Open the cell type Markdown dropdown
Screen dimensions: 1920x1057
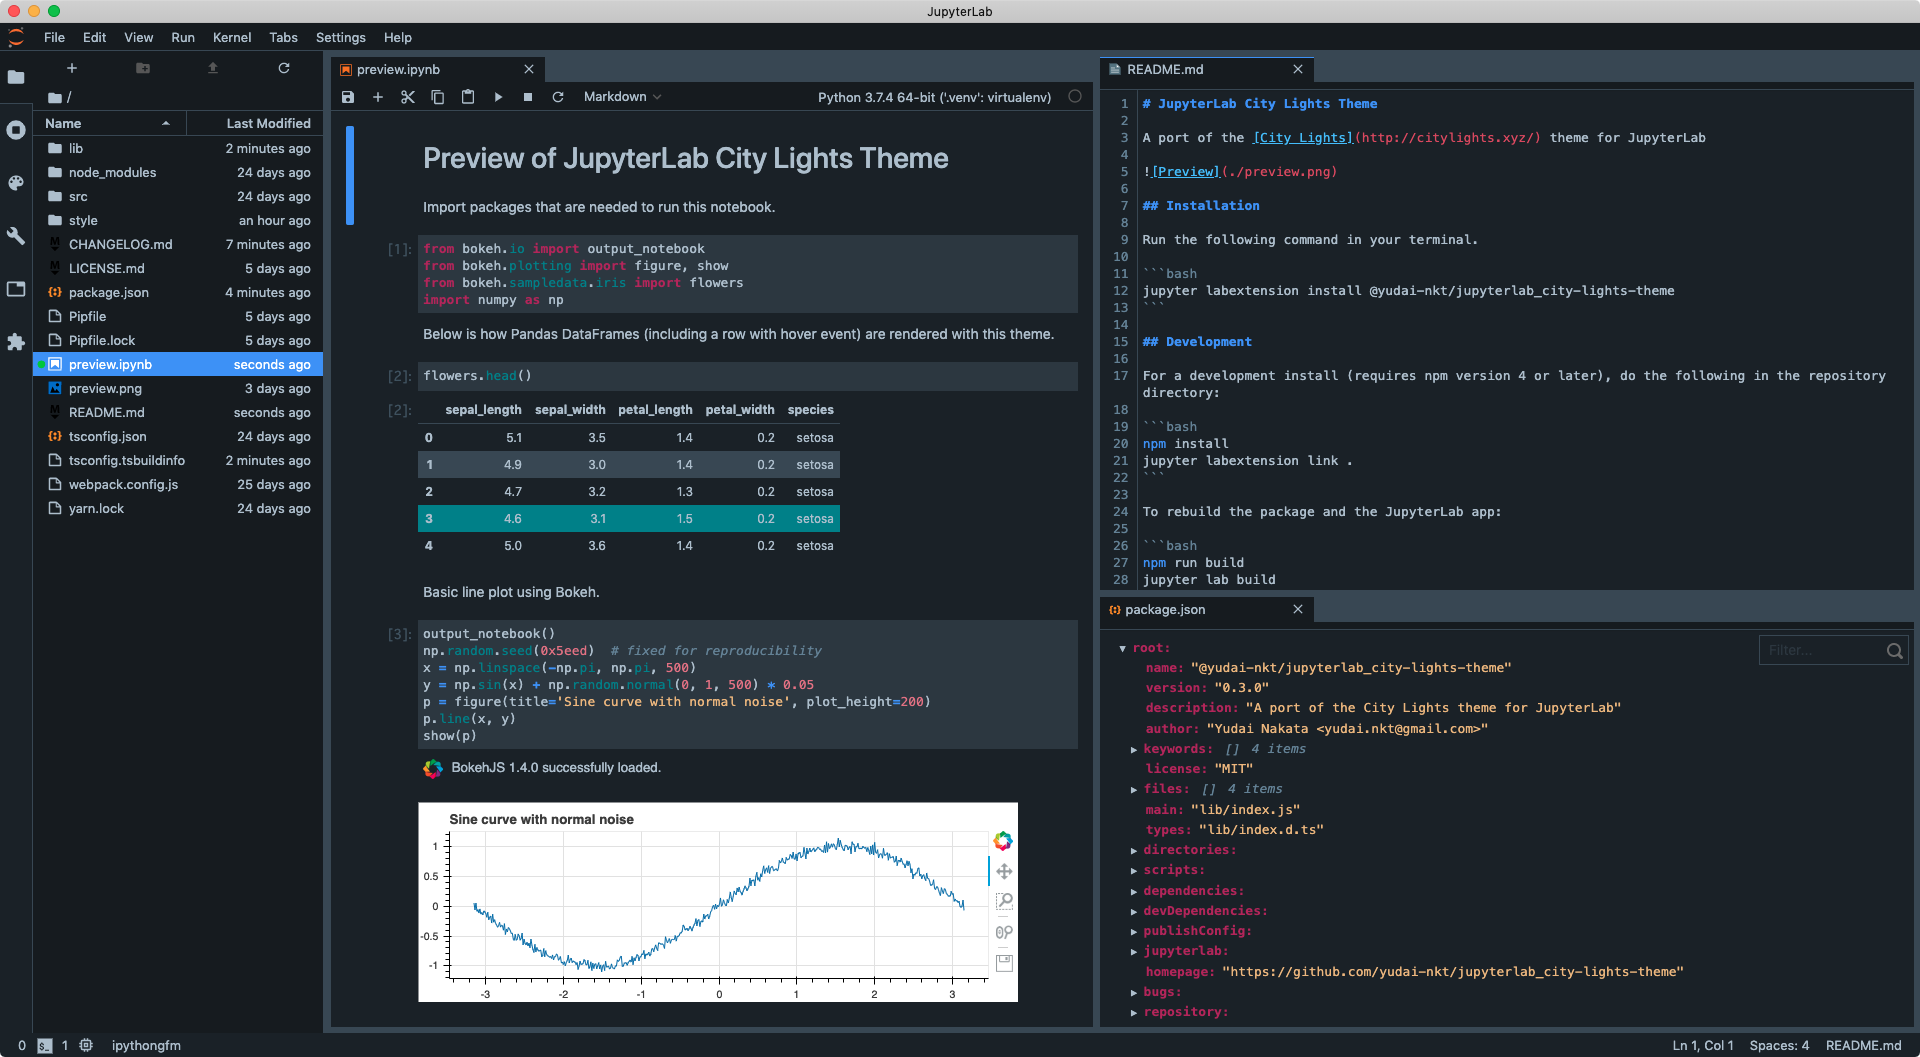click(x=622, y=97)
